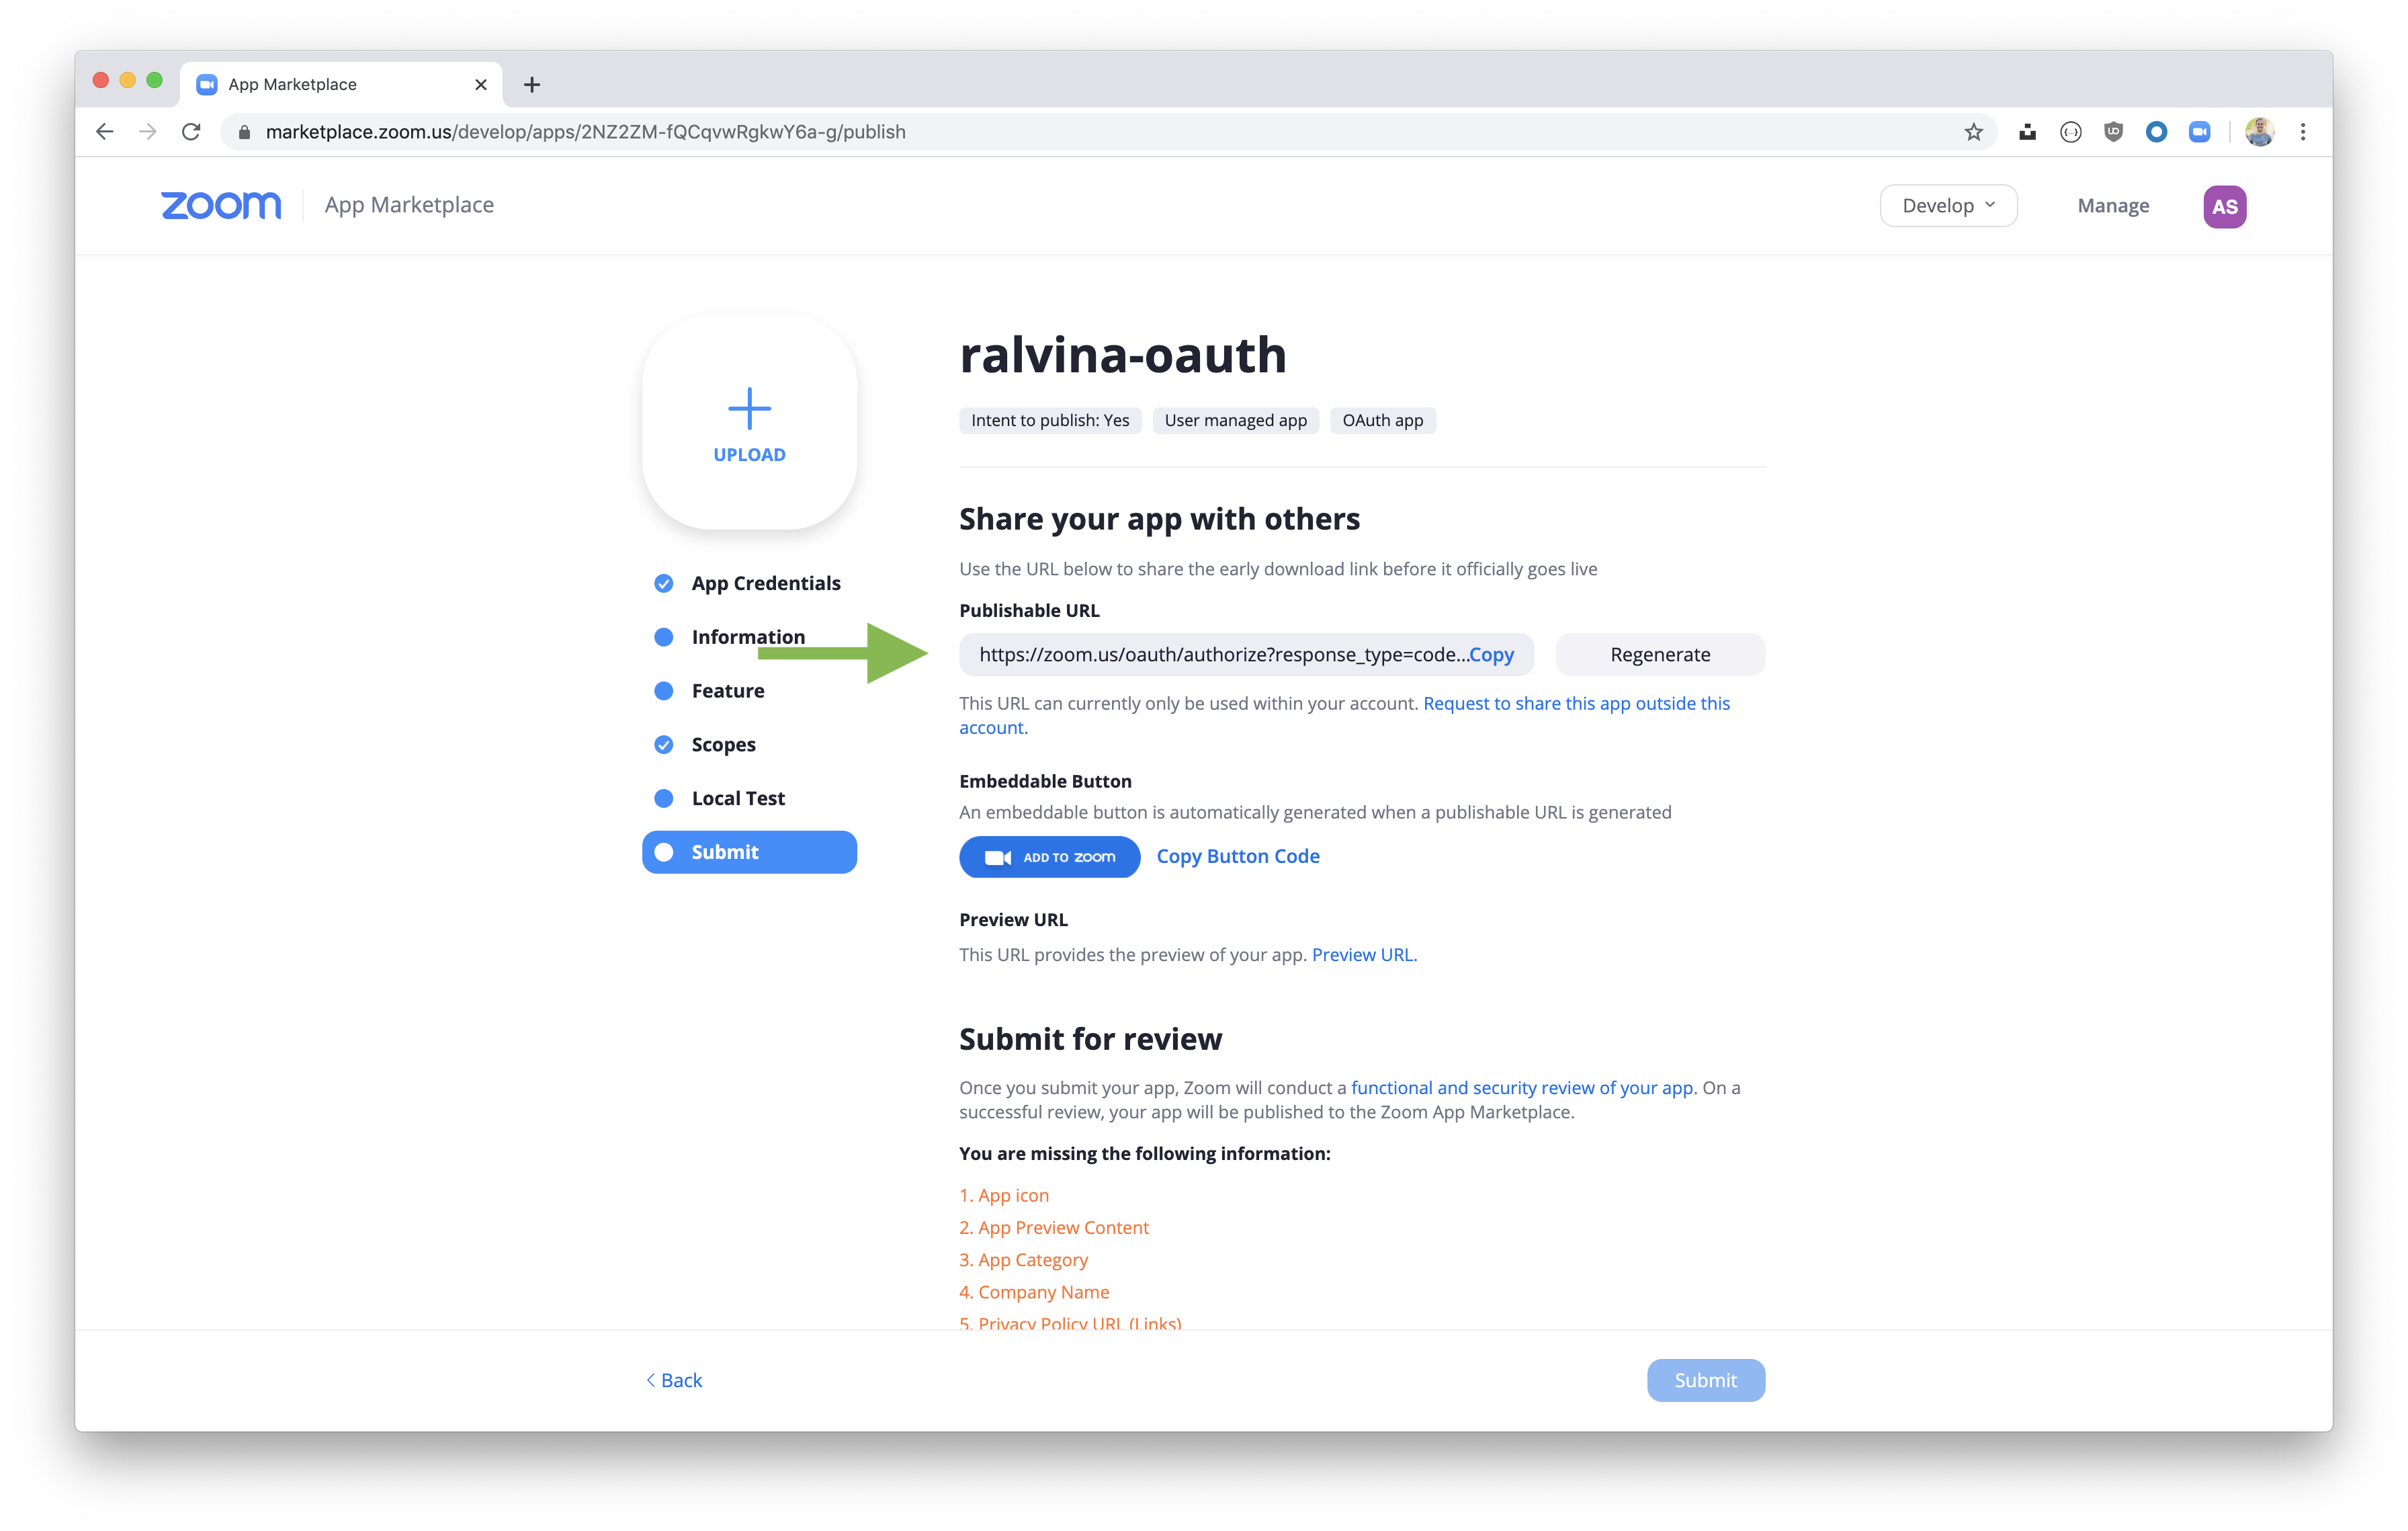Image resolution: width=2408 pixels, height=1531 pixels.
Task: Click the blue circle extension icon
Action: tap(2157, 132)
